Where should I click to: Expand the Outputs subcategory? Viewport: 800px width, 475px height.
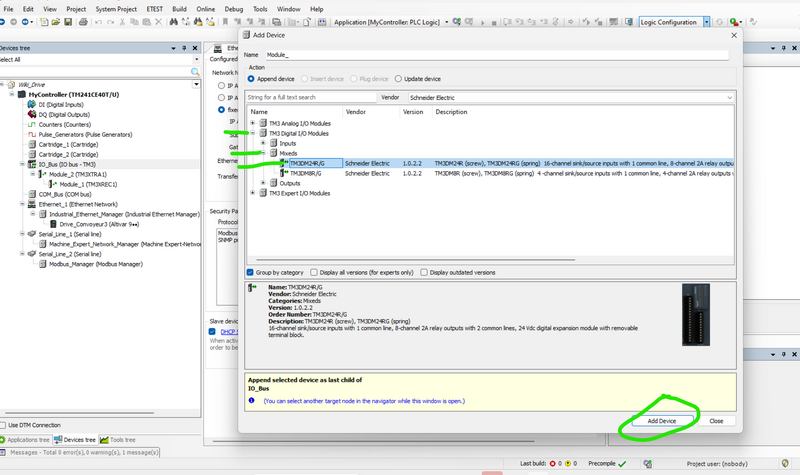(263, 183)
